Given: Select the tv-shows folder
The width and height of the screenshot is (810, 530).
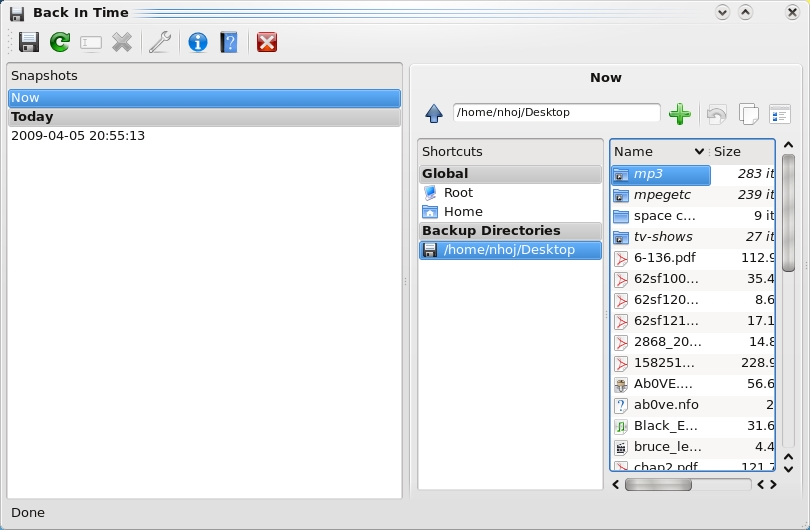Looking at the screenshot, I should [662, 237].
